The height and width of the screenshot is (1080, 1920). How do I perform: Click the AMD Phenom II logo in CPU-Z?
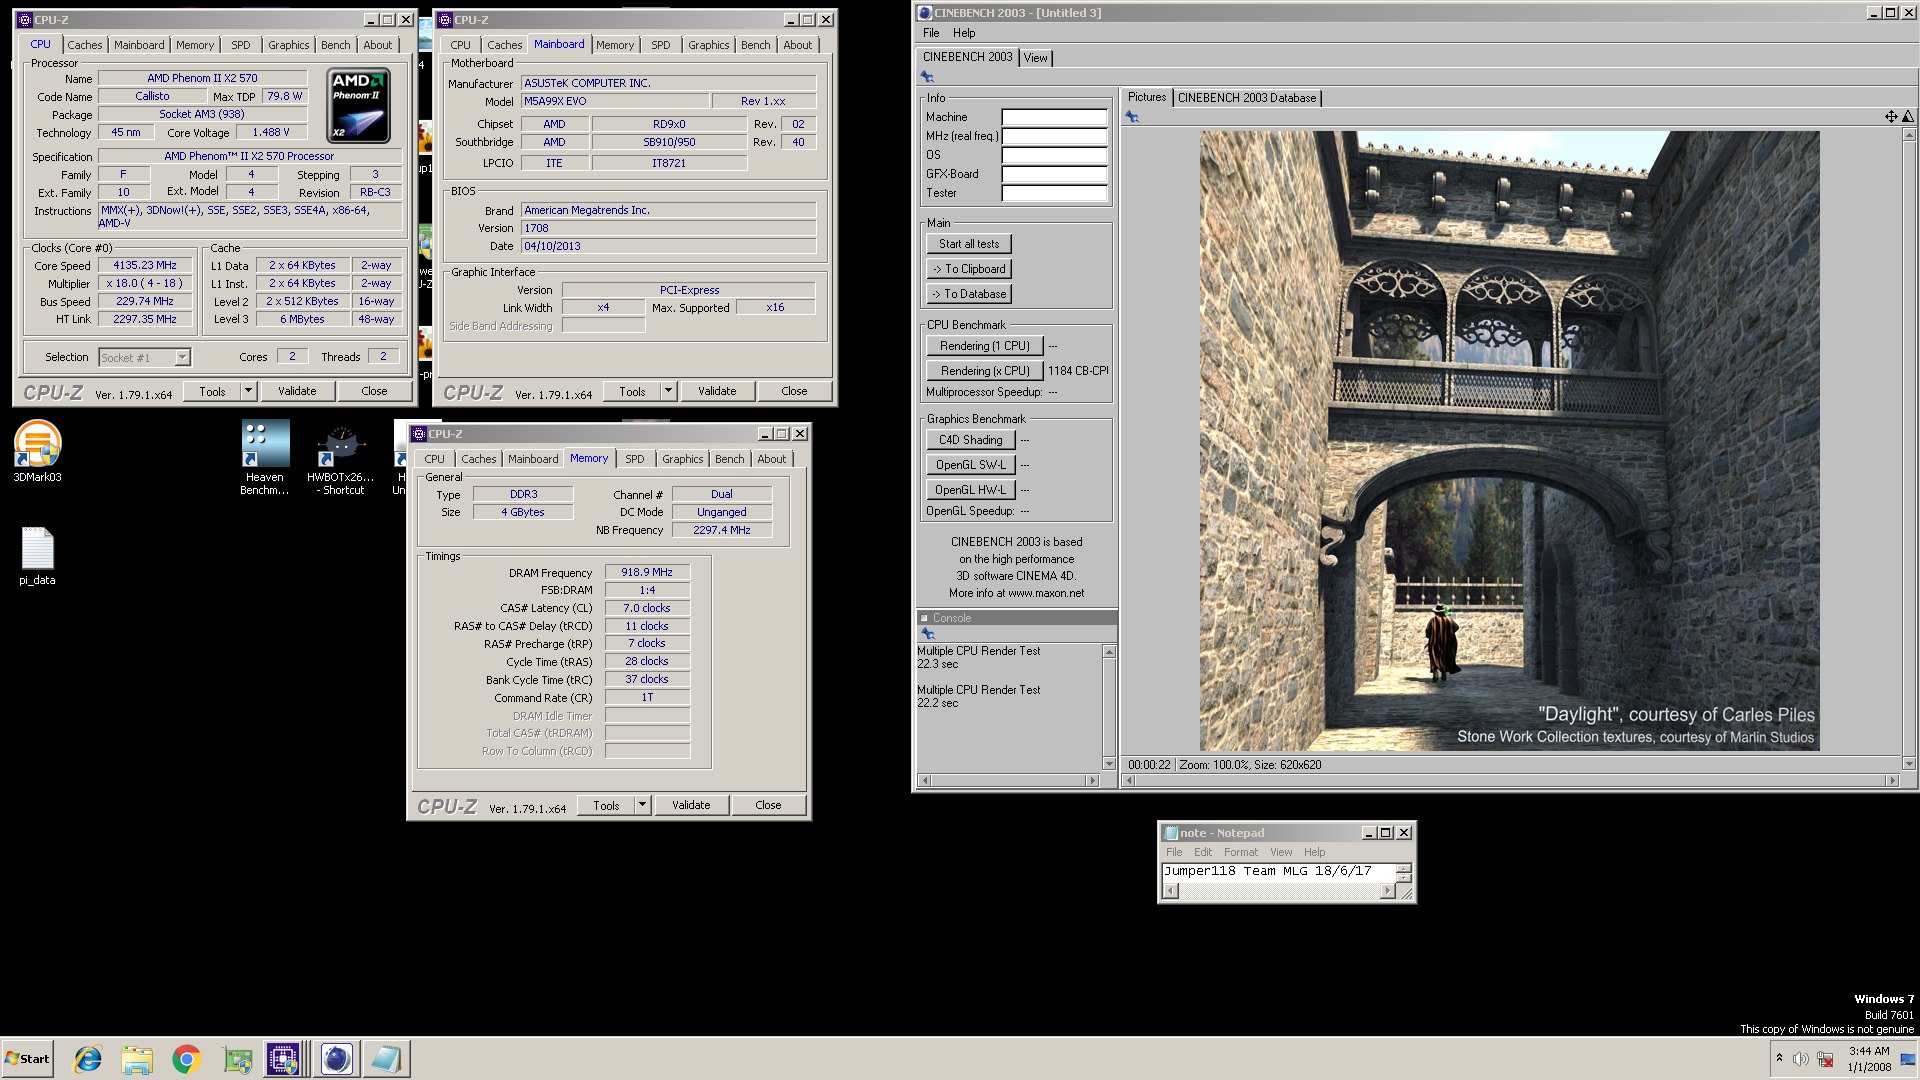[x=359, y=105]
